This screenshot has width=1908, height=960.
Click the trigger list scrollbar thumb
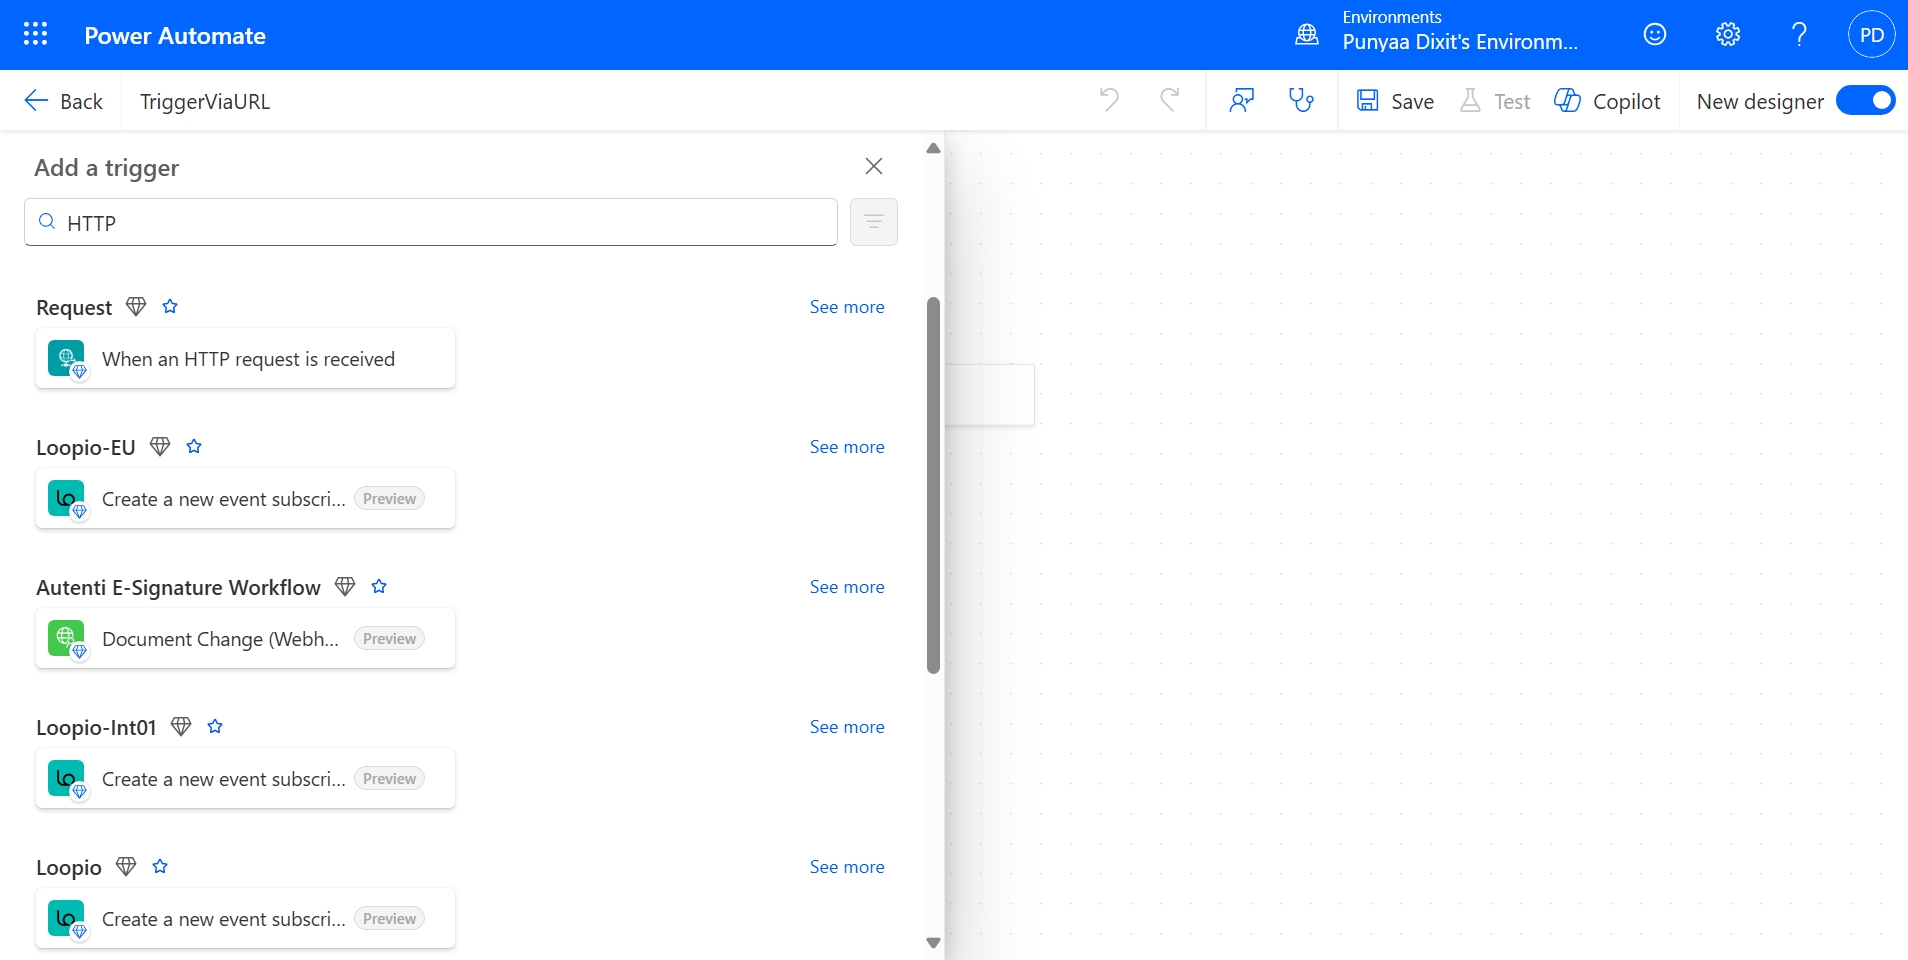[933, 485]
